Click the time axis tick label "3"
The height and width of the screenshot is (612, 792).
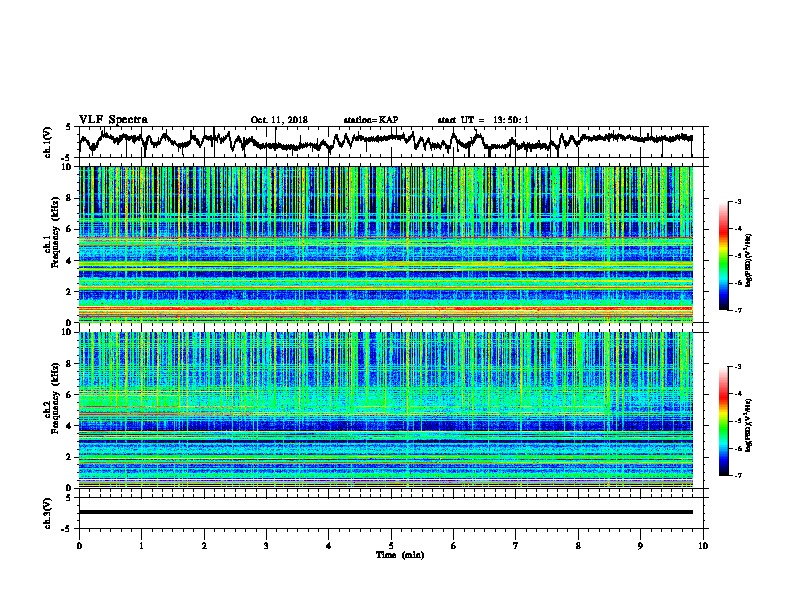click(x=266, y=545)
